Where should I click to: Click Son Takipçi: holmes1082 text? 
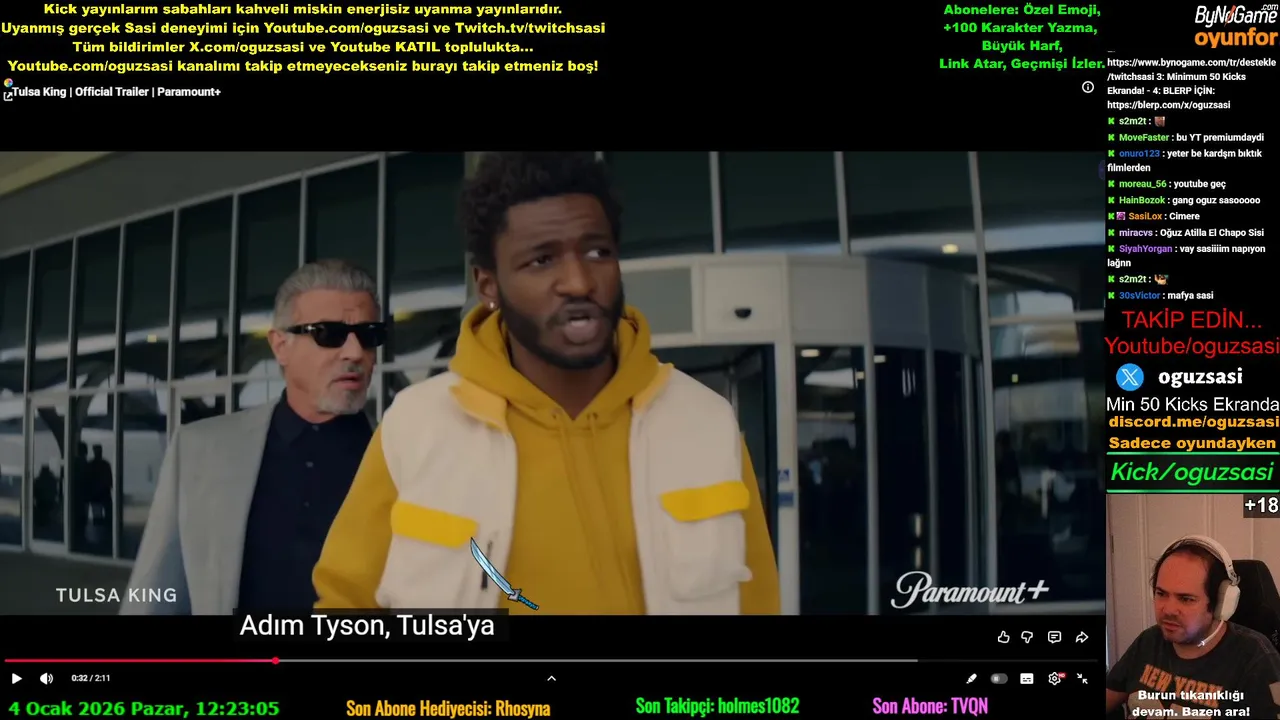point(717,706)
